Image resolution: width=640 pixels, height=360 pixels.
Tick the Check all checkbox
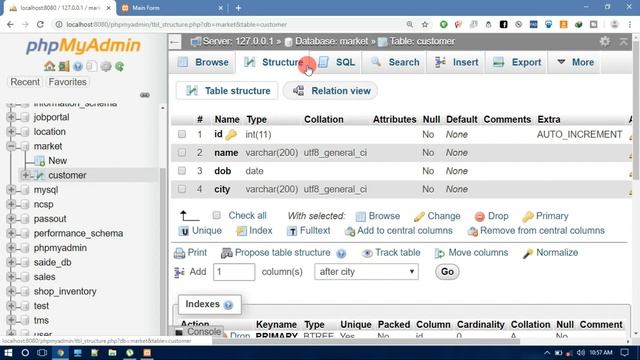click(x=217, y=215)
